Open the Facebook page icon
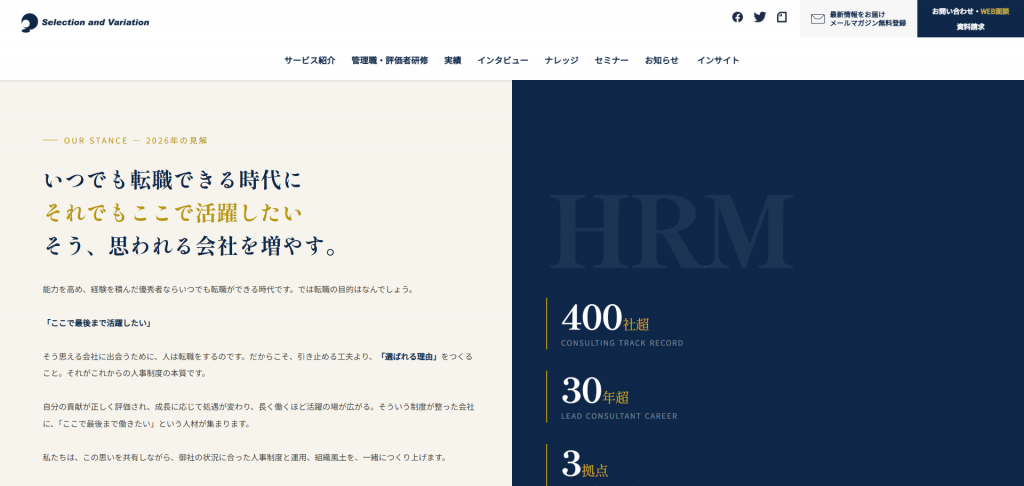 click(x=737, y=18)
